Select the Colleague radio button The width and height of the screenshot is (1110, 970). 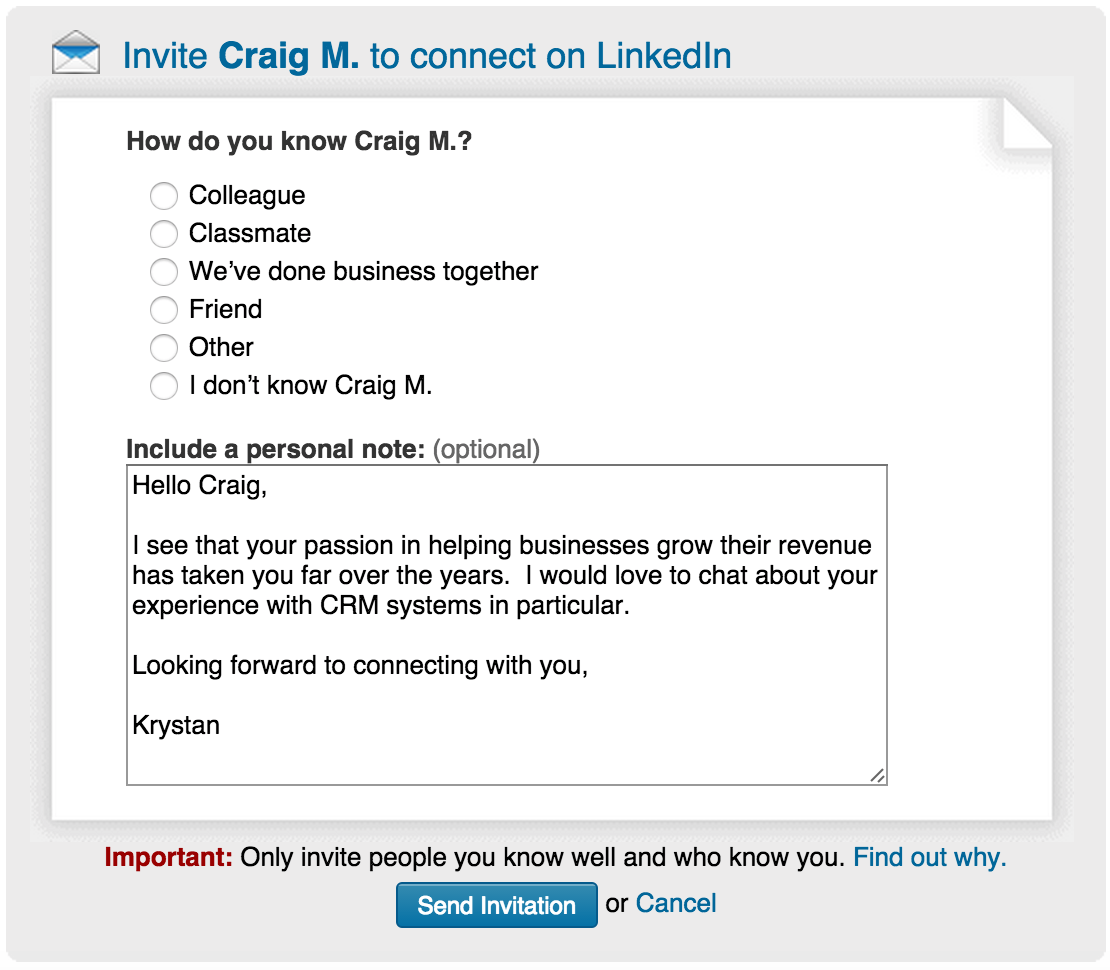coord(164,196)
